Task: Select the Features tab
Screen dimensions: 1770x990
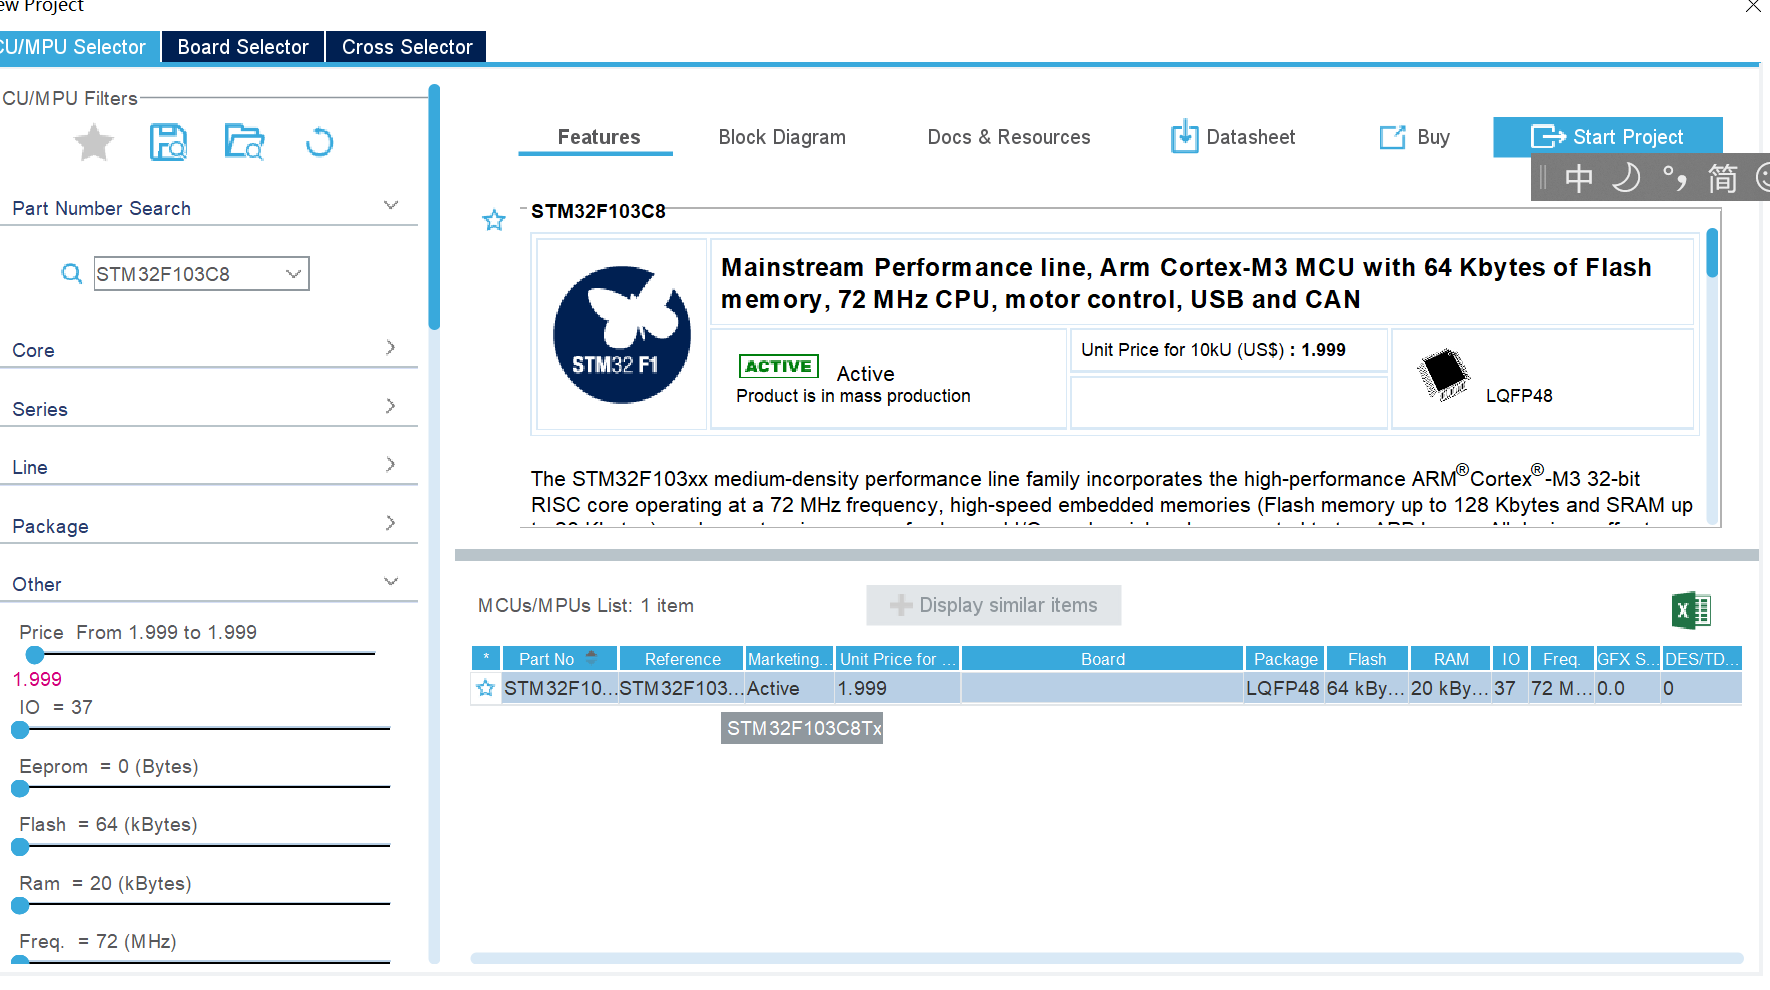Action: (x=598, y=137)
